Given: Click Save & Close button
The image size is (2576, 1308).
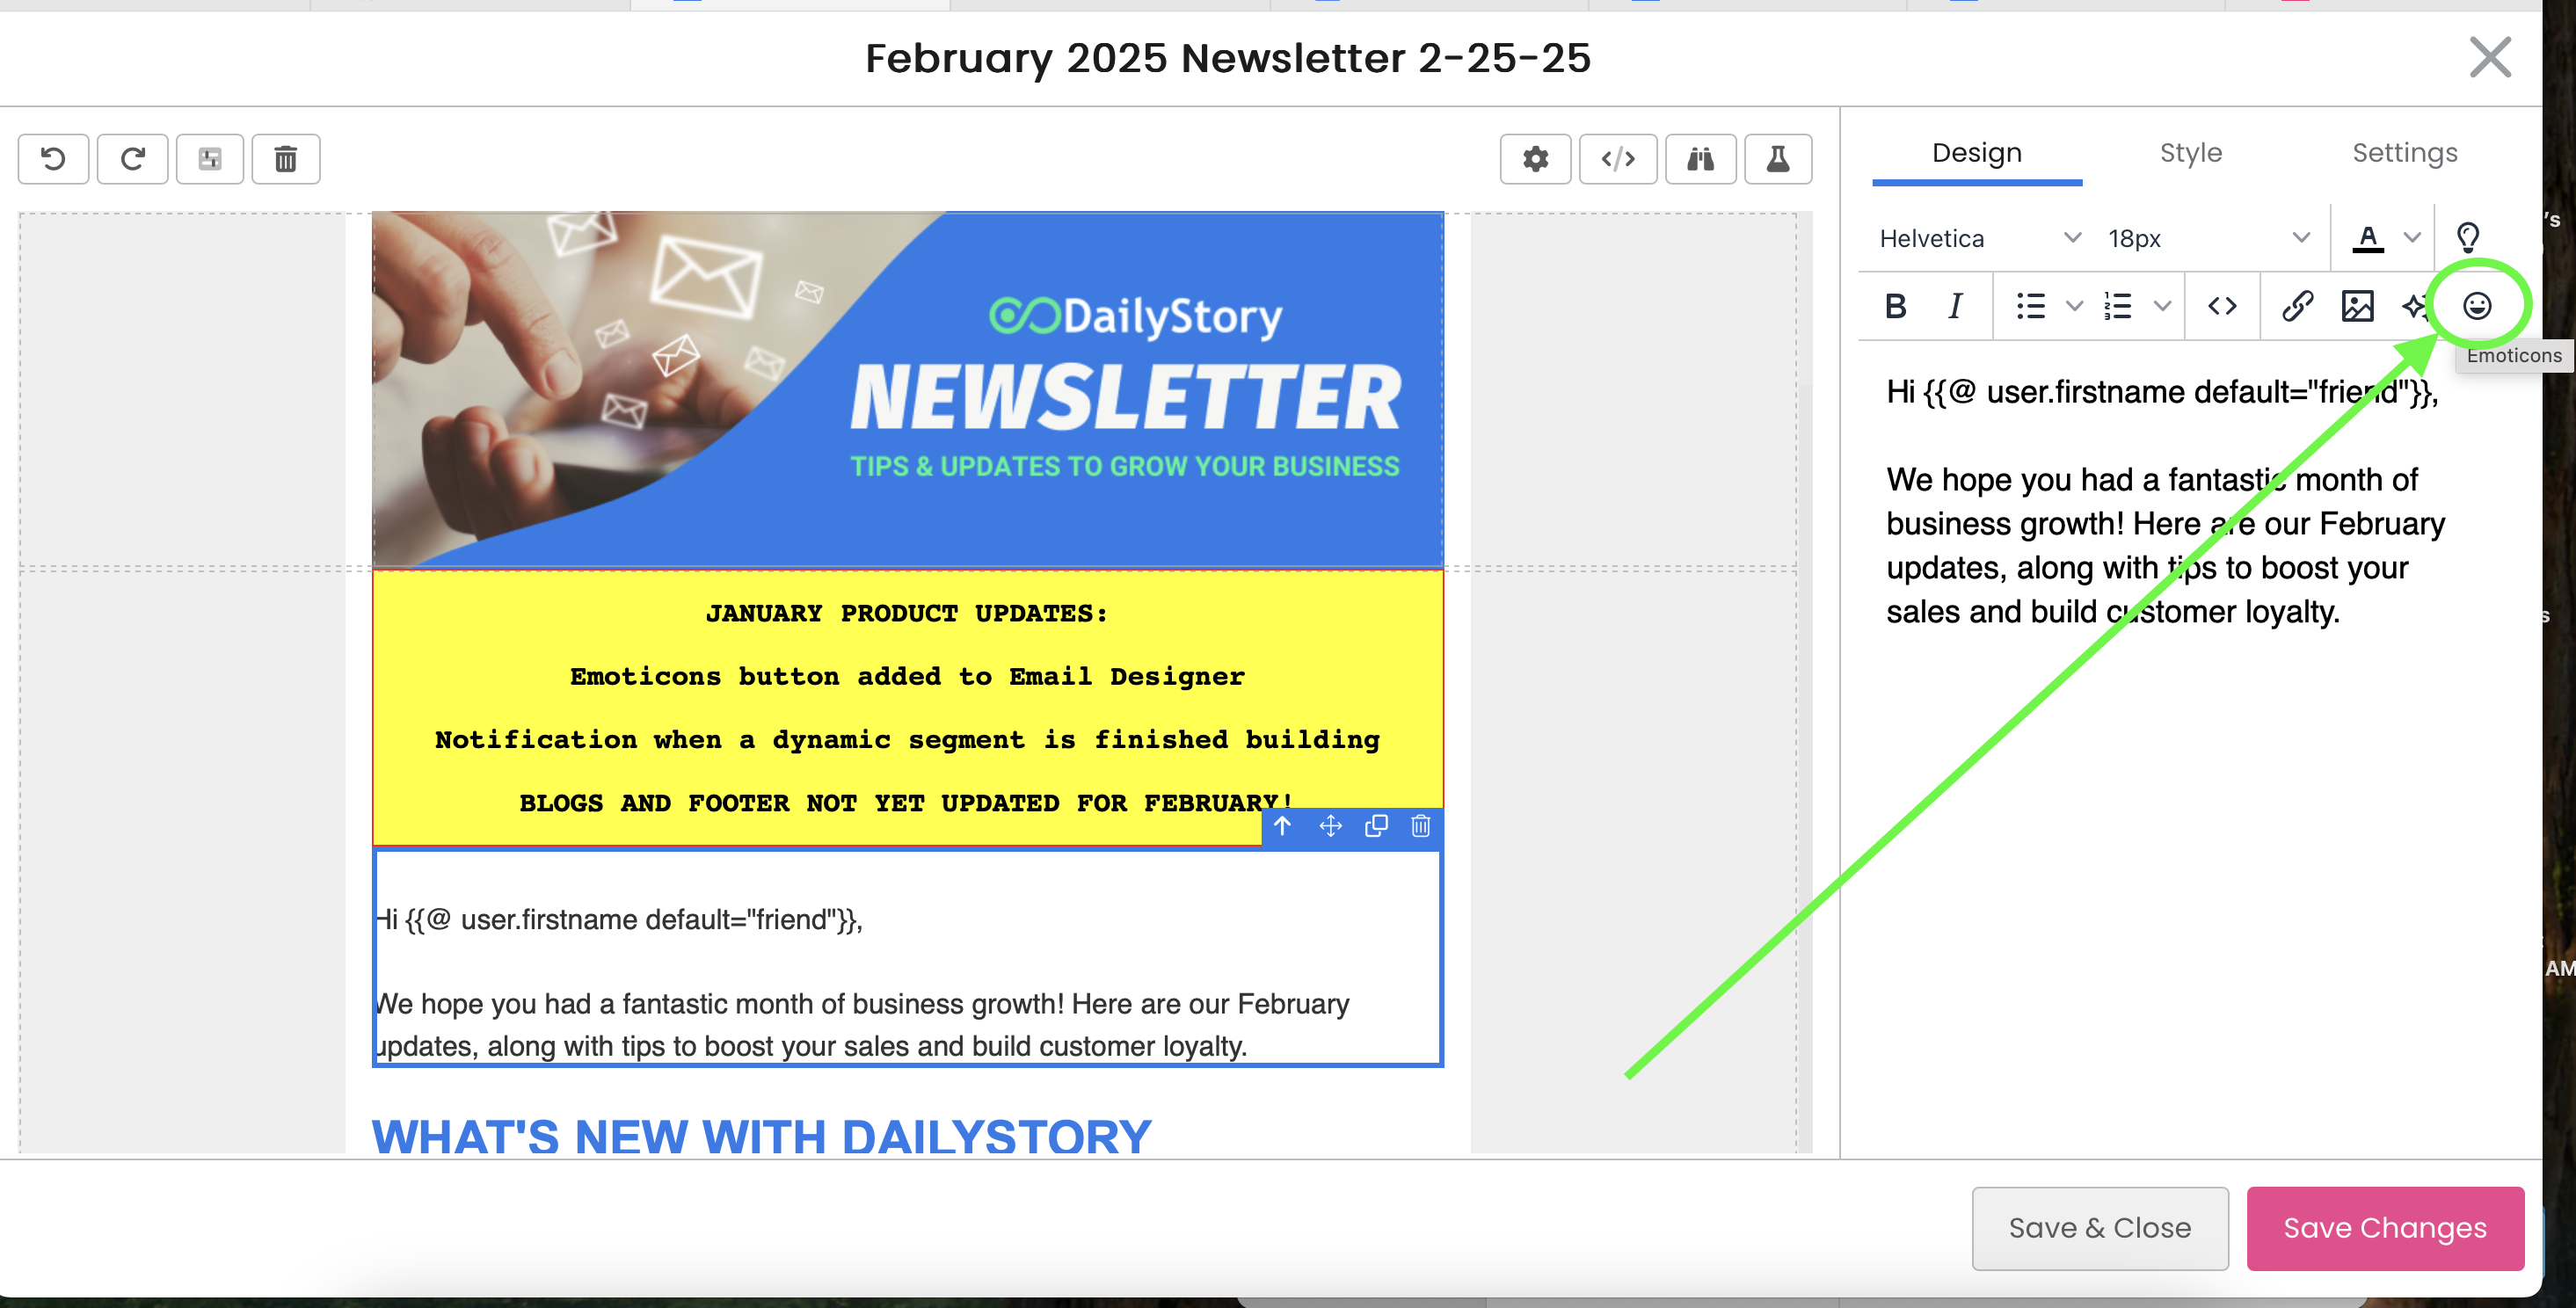Looking at the screenshot, I should [x=2099, y=1228].
